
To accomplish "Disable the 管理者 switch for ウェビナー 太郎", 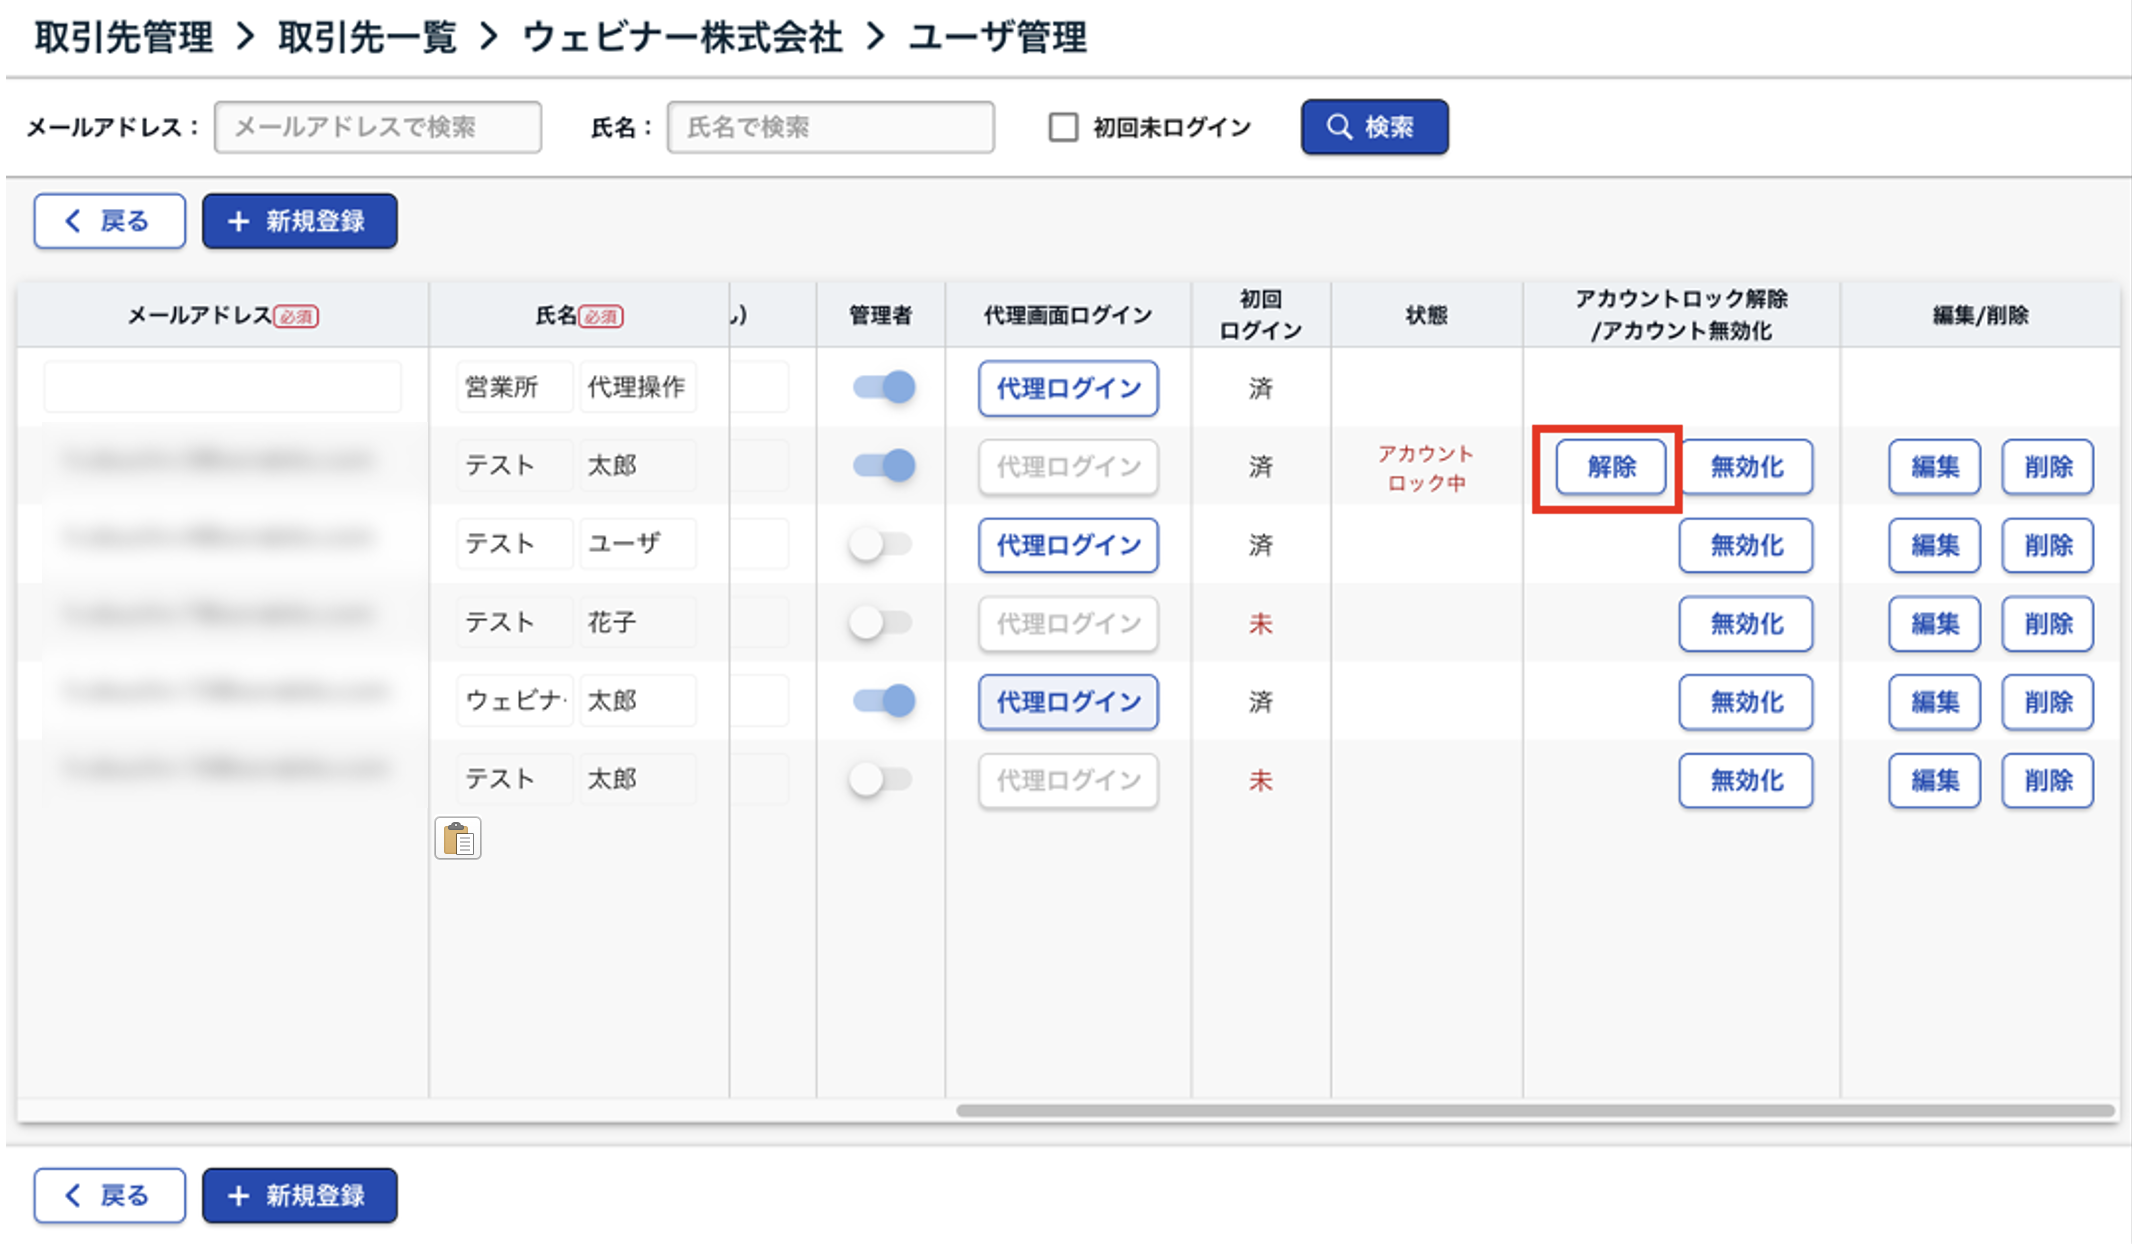I will 883,701.
